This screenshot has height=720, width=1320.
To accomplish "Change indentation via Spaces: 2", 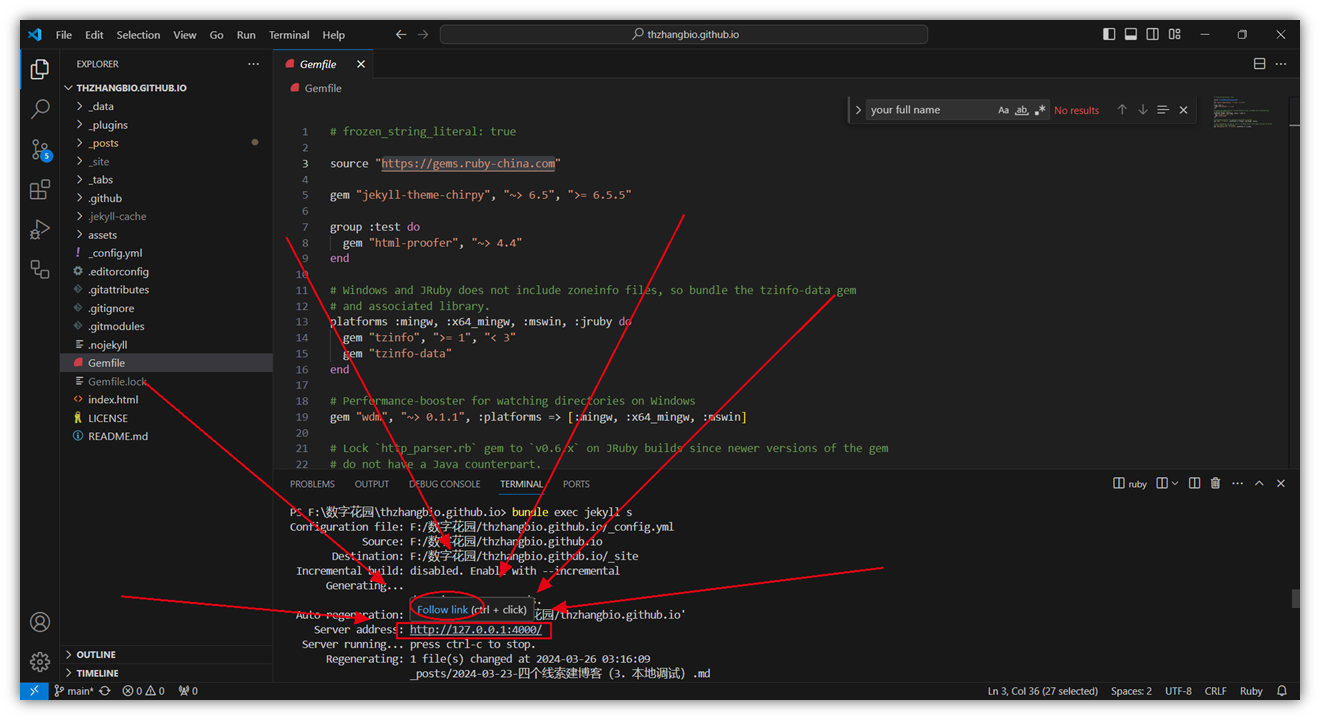I will point(1131,691).
